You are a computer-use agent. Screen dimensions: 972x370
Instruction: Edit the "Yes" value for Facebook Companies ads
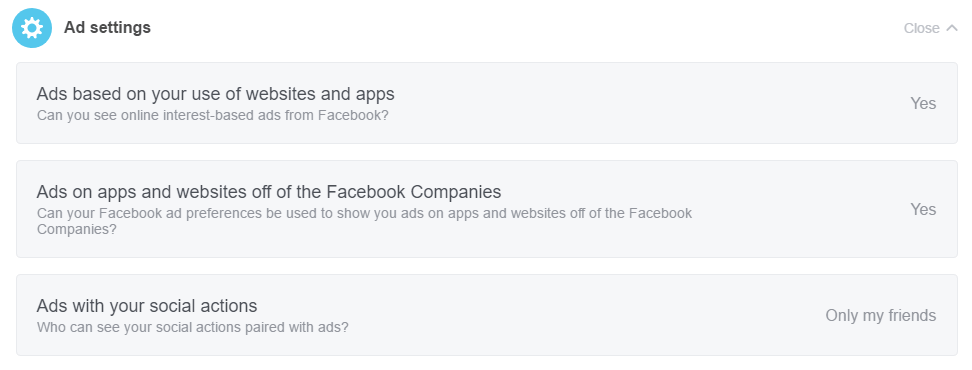(923, 209)
